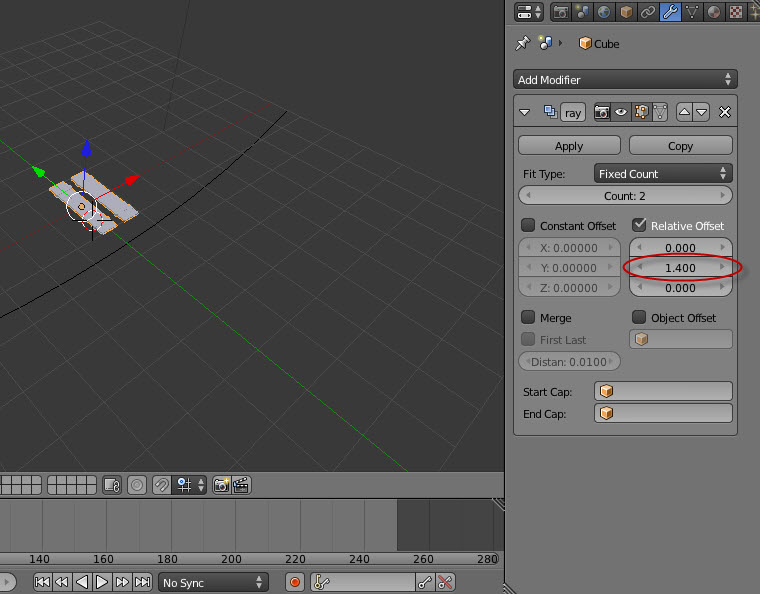Toggle the auto keyframe record button
Viewport: 760px width, 594px height.
pyautogui.click(x=295, y=582)
